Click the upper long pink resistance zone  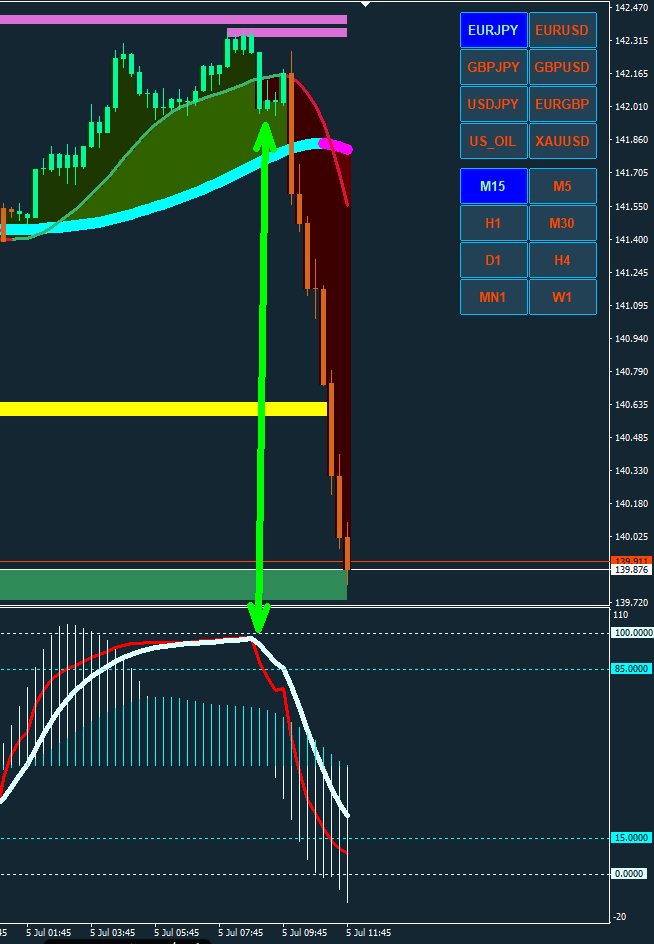173,19
